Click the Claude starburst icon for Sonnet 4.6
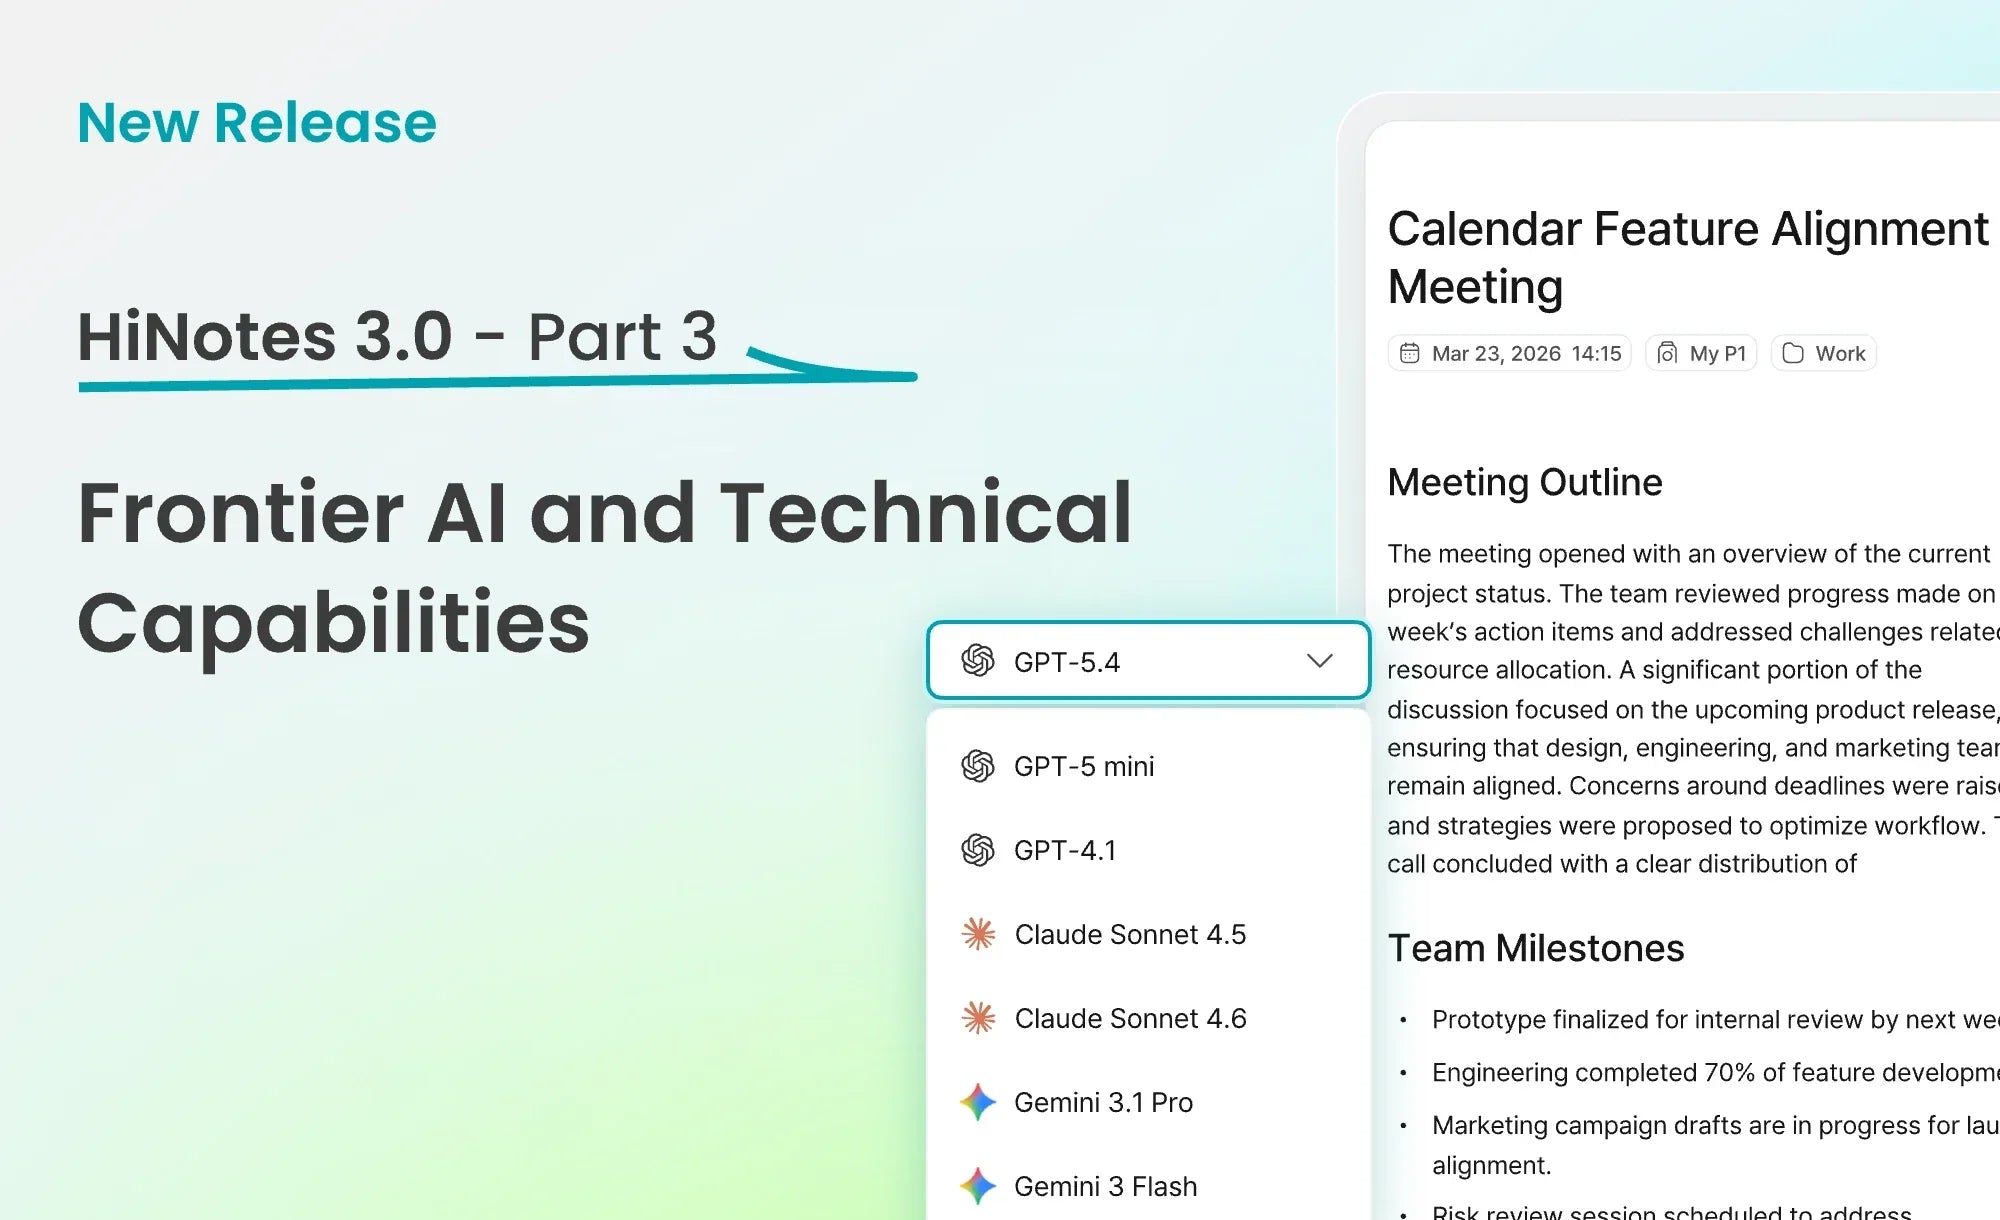 tap(978, 1018)
